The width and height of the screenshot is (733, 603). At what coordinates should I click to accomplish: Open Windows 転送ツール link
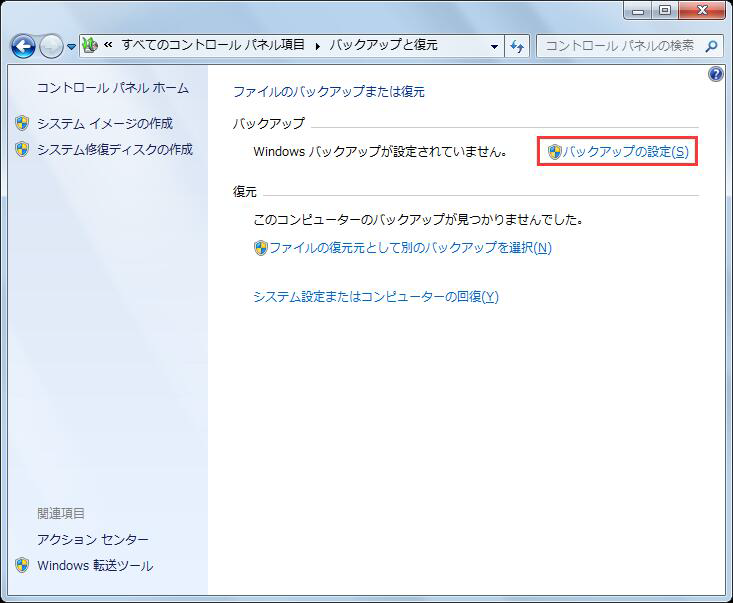coord(95,566)
